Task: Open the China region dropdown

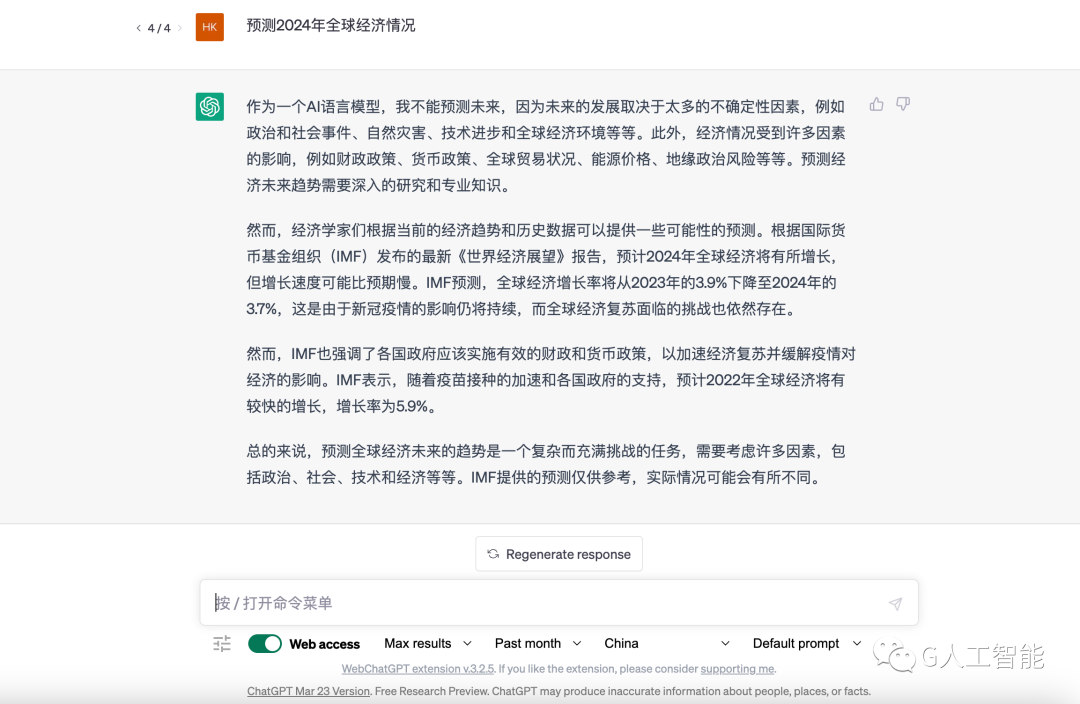Action: click(x=667, y=643)
